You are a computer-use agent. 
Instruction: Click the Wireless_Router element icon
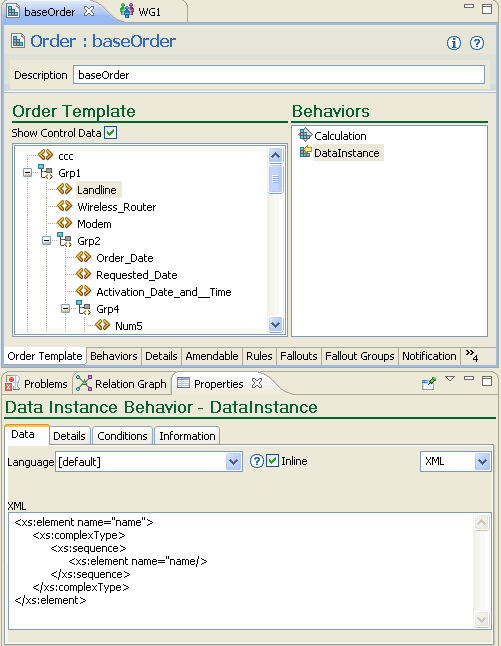point(64,206)
